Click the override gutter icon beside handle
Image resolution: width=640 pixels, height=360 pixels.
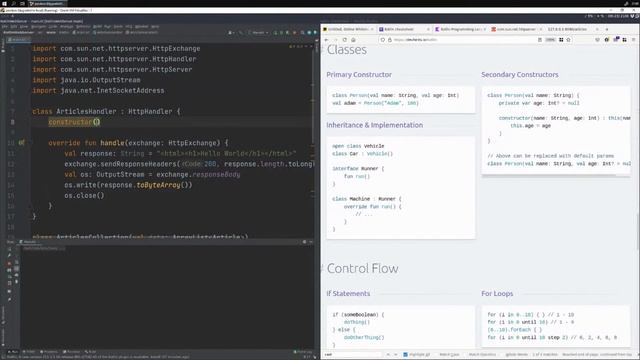pyautogui.click(x=21, y=143)
